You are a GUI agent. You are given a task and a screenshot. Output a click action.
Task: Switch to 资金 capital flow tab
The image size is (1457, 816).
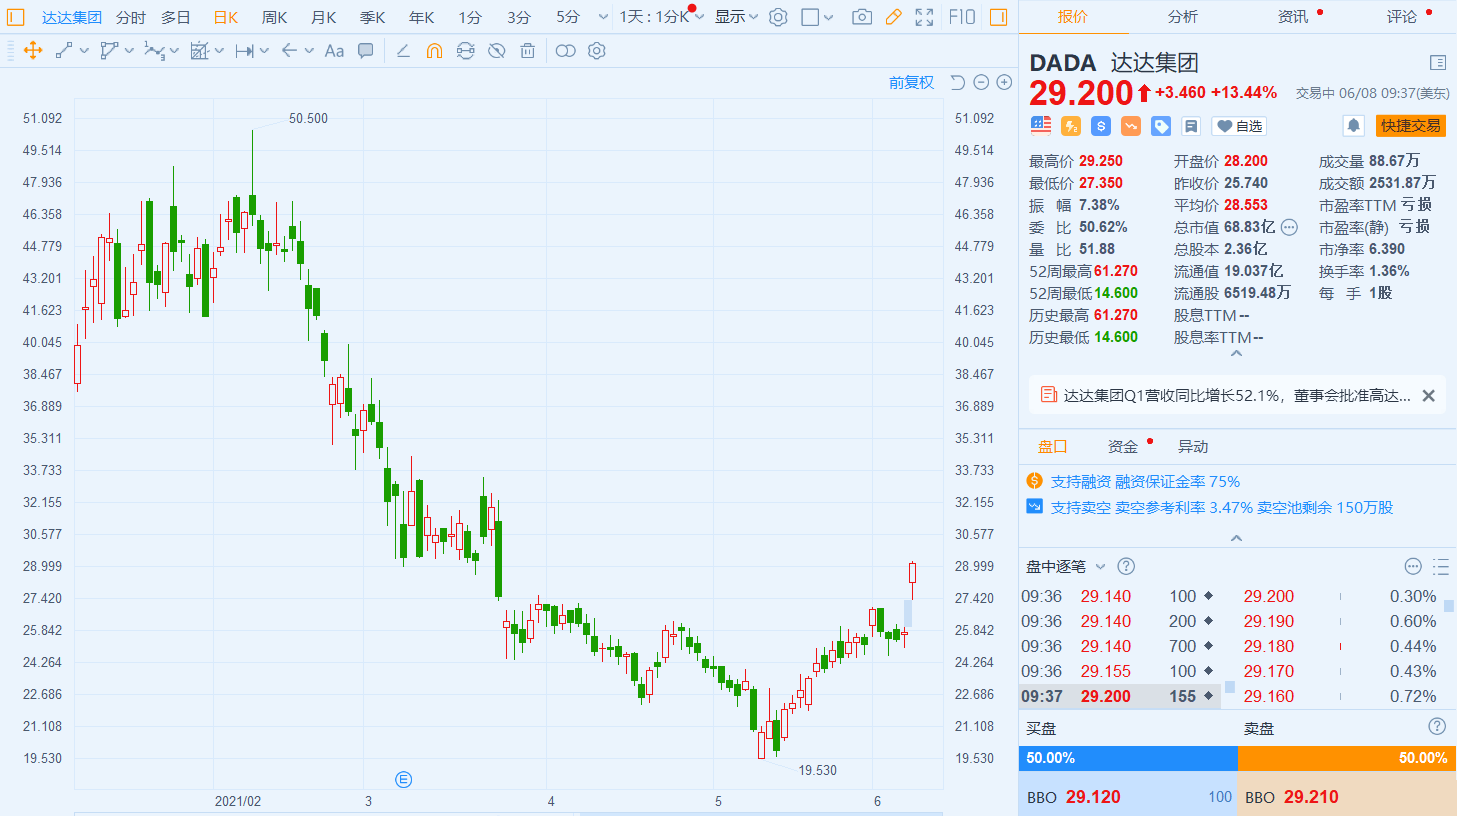point(1122,446)
